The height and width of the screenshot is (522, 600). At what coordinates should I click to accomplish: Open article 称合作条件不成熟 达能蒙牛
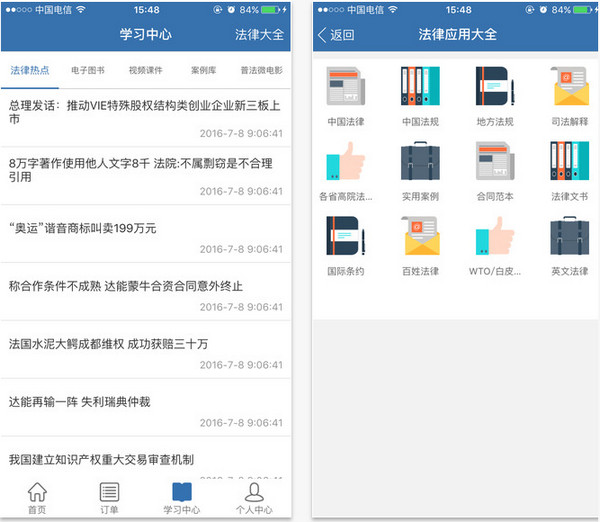(x=146, y=292)
